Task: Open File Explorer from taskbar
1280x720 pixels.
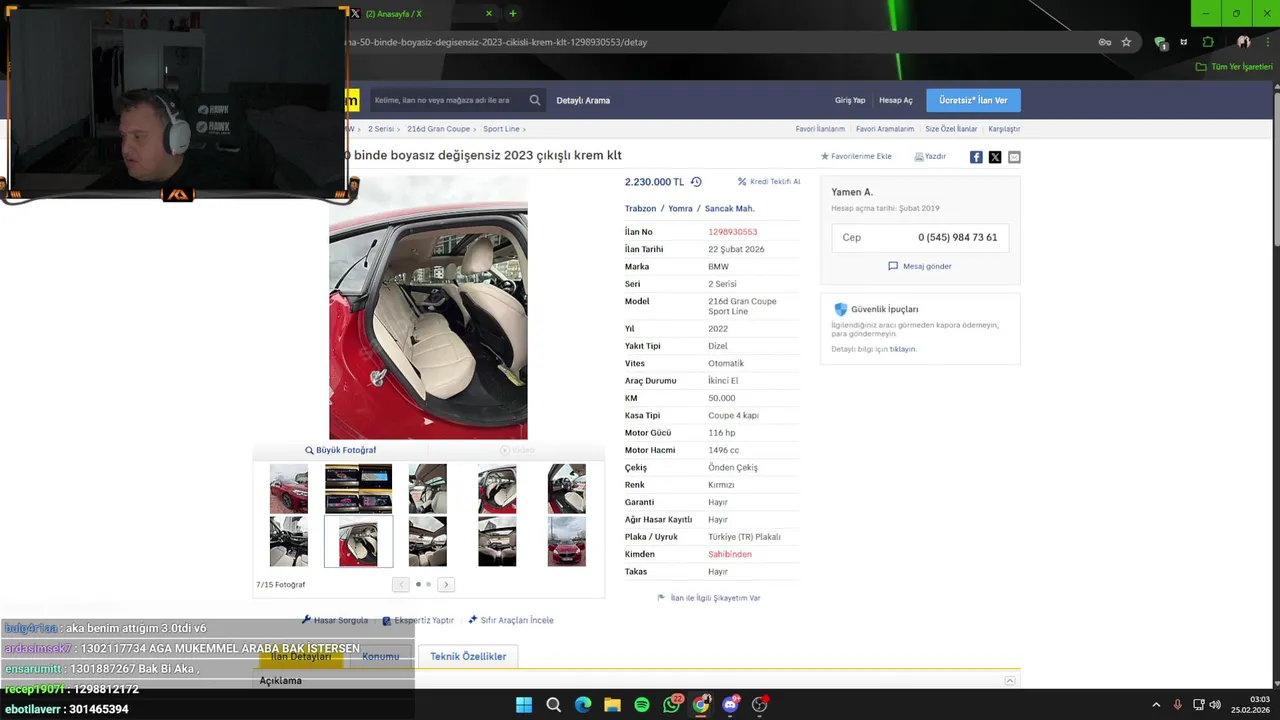Action: tap(612, 705)
